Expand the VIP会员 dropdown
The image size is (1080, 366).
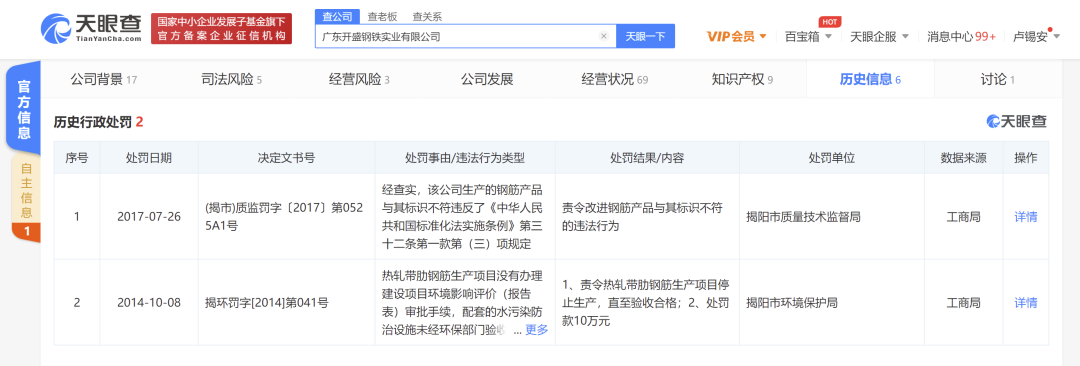pos(736,37)
